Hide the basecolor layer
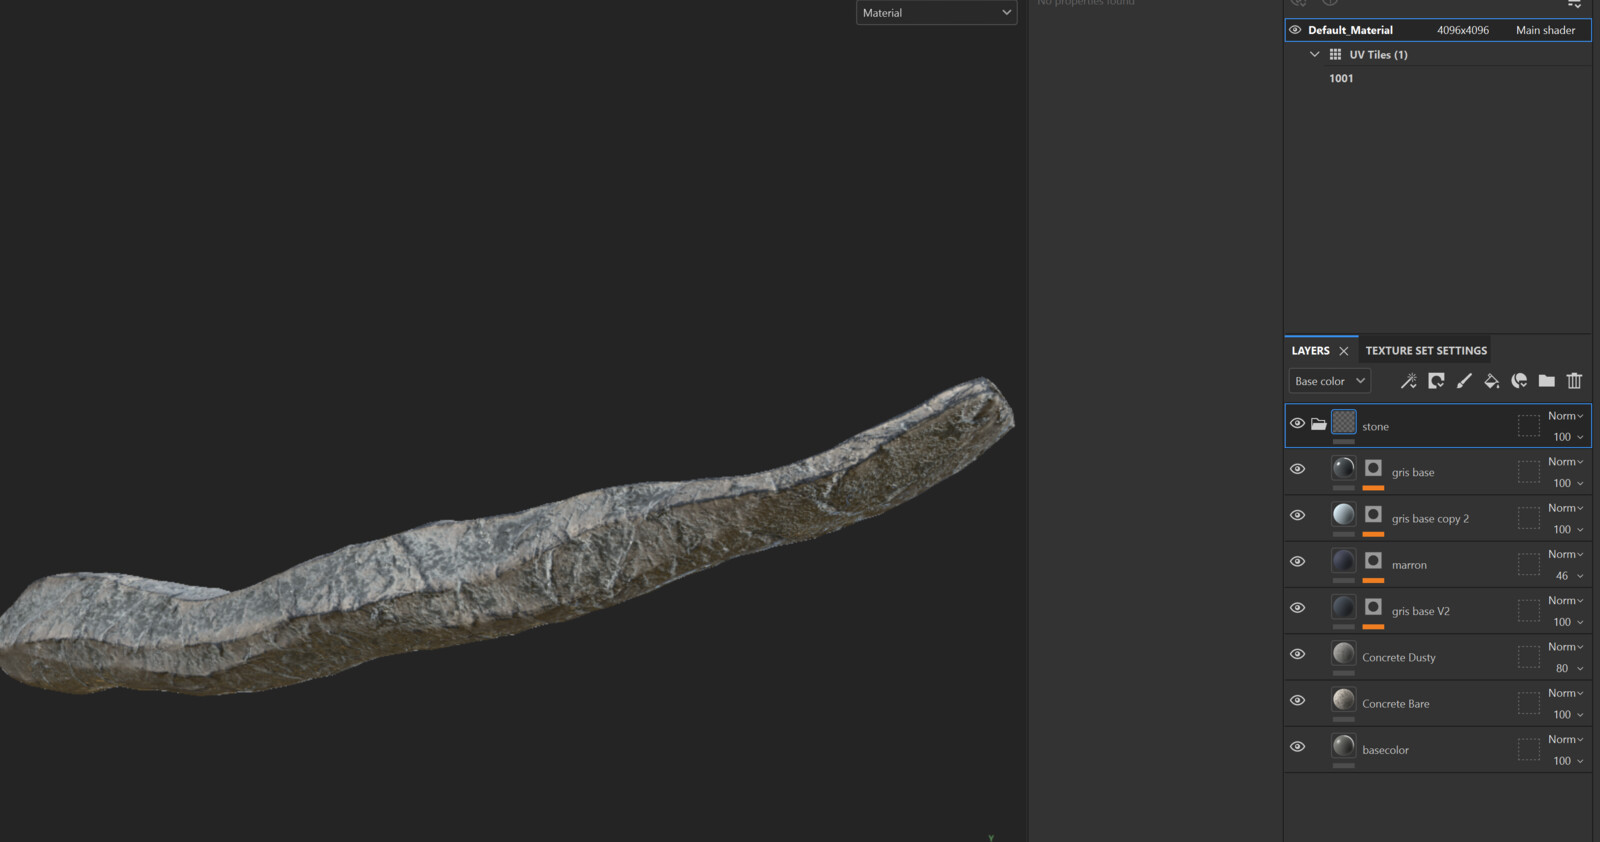This screenshot has height=842, width=1600. coord(1298,747)
